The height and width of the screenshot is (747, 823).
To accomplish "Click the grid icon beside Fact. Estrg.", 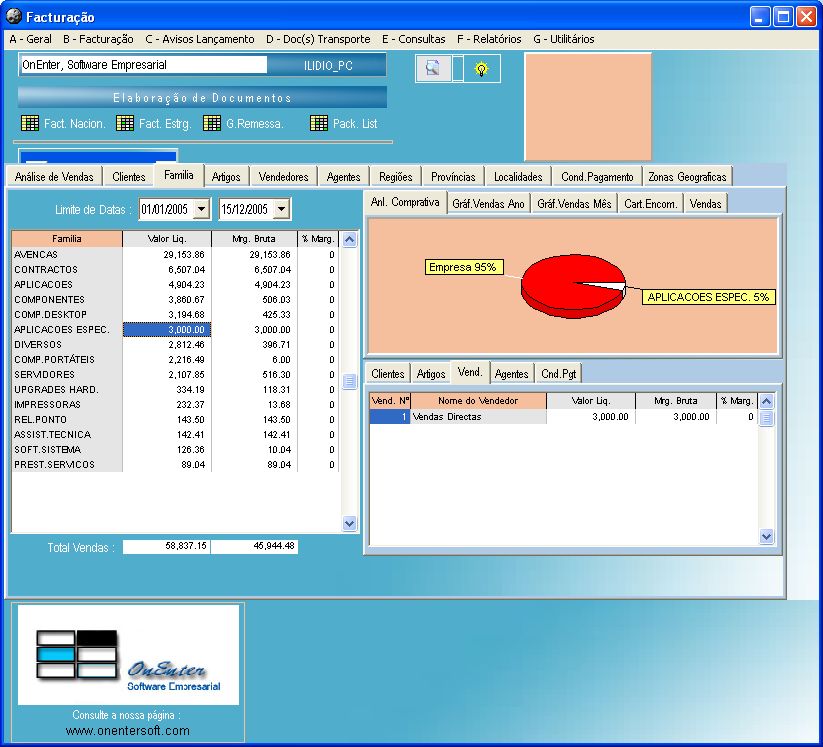I will (x=125, y=123).
